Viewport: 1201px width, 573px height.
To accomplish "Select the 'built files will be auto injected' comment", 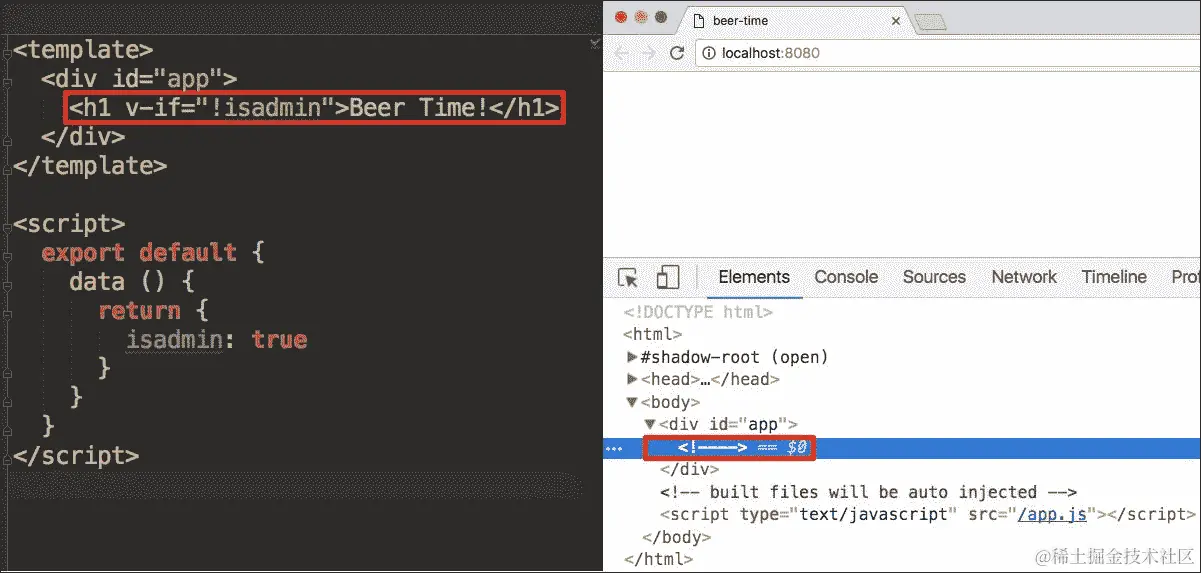I will [868, 492].
